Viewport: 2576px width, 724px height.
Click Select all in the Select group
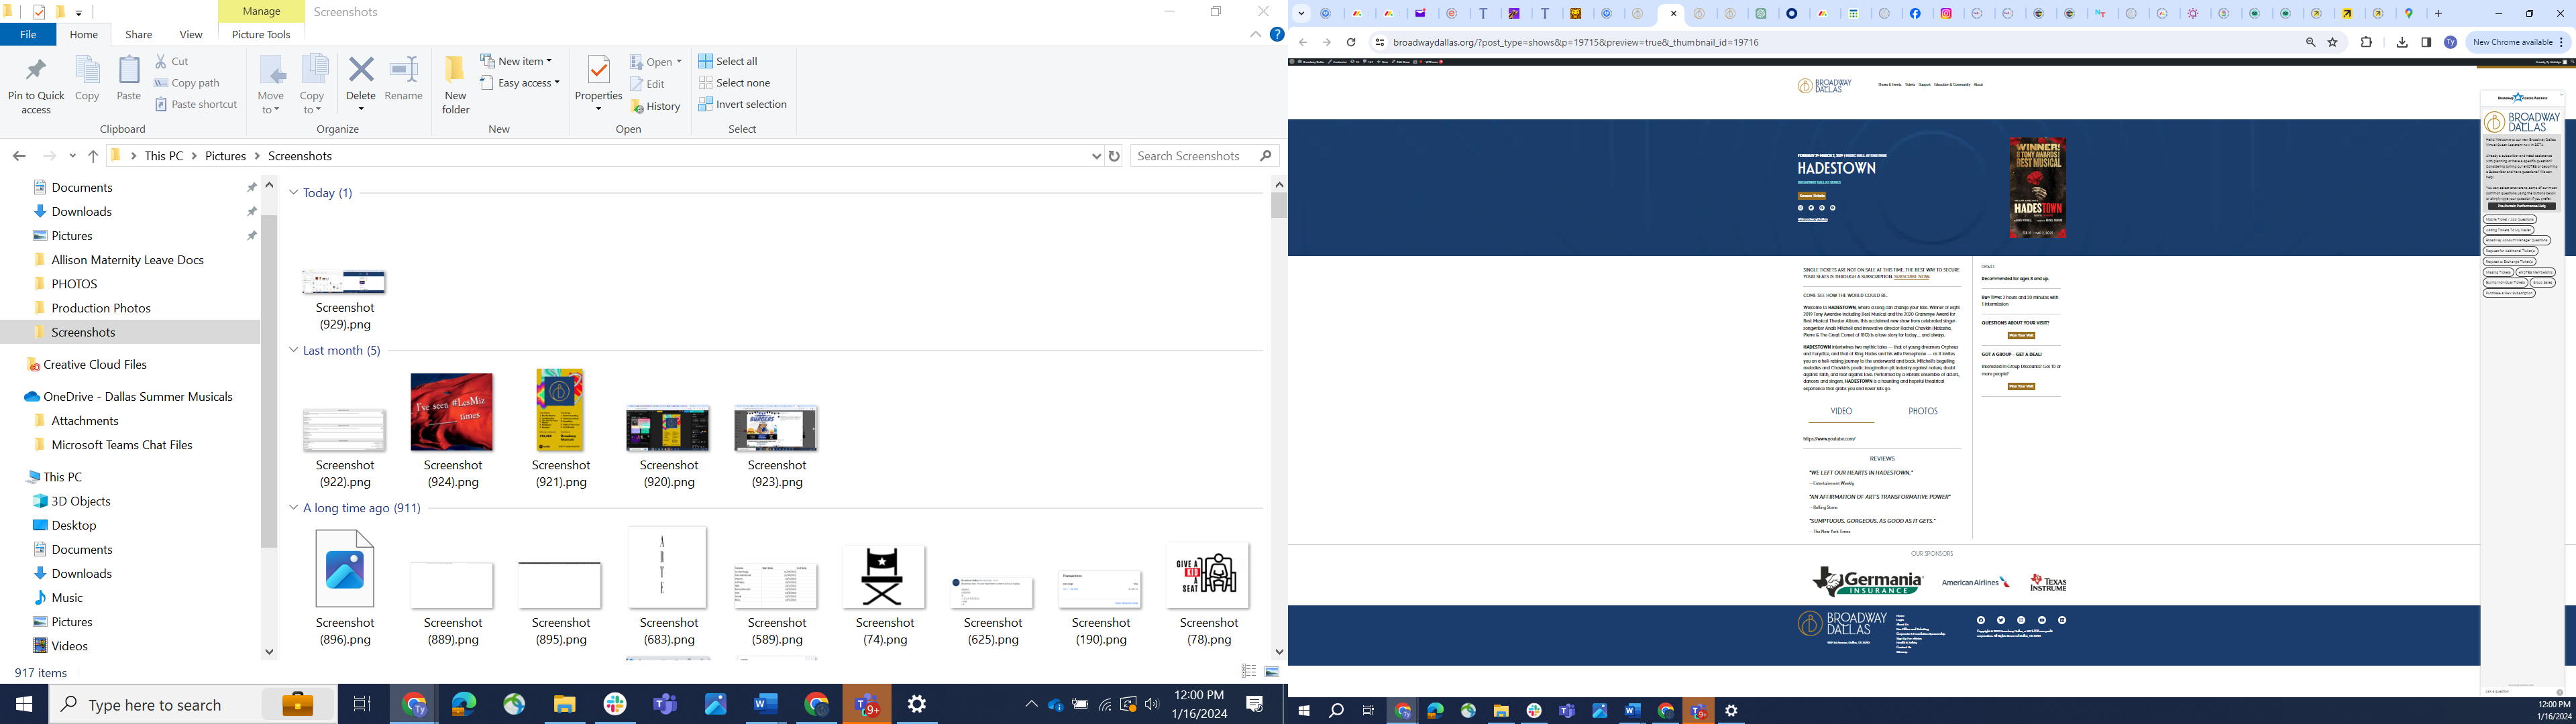(x=728, y=61)
